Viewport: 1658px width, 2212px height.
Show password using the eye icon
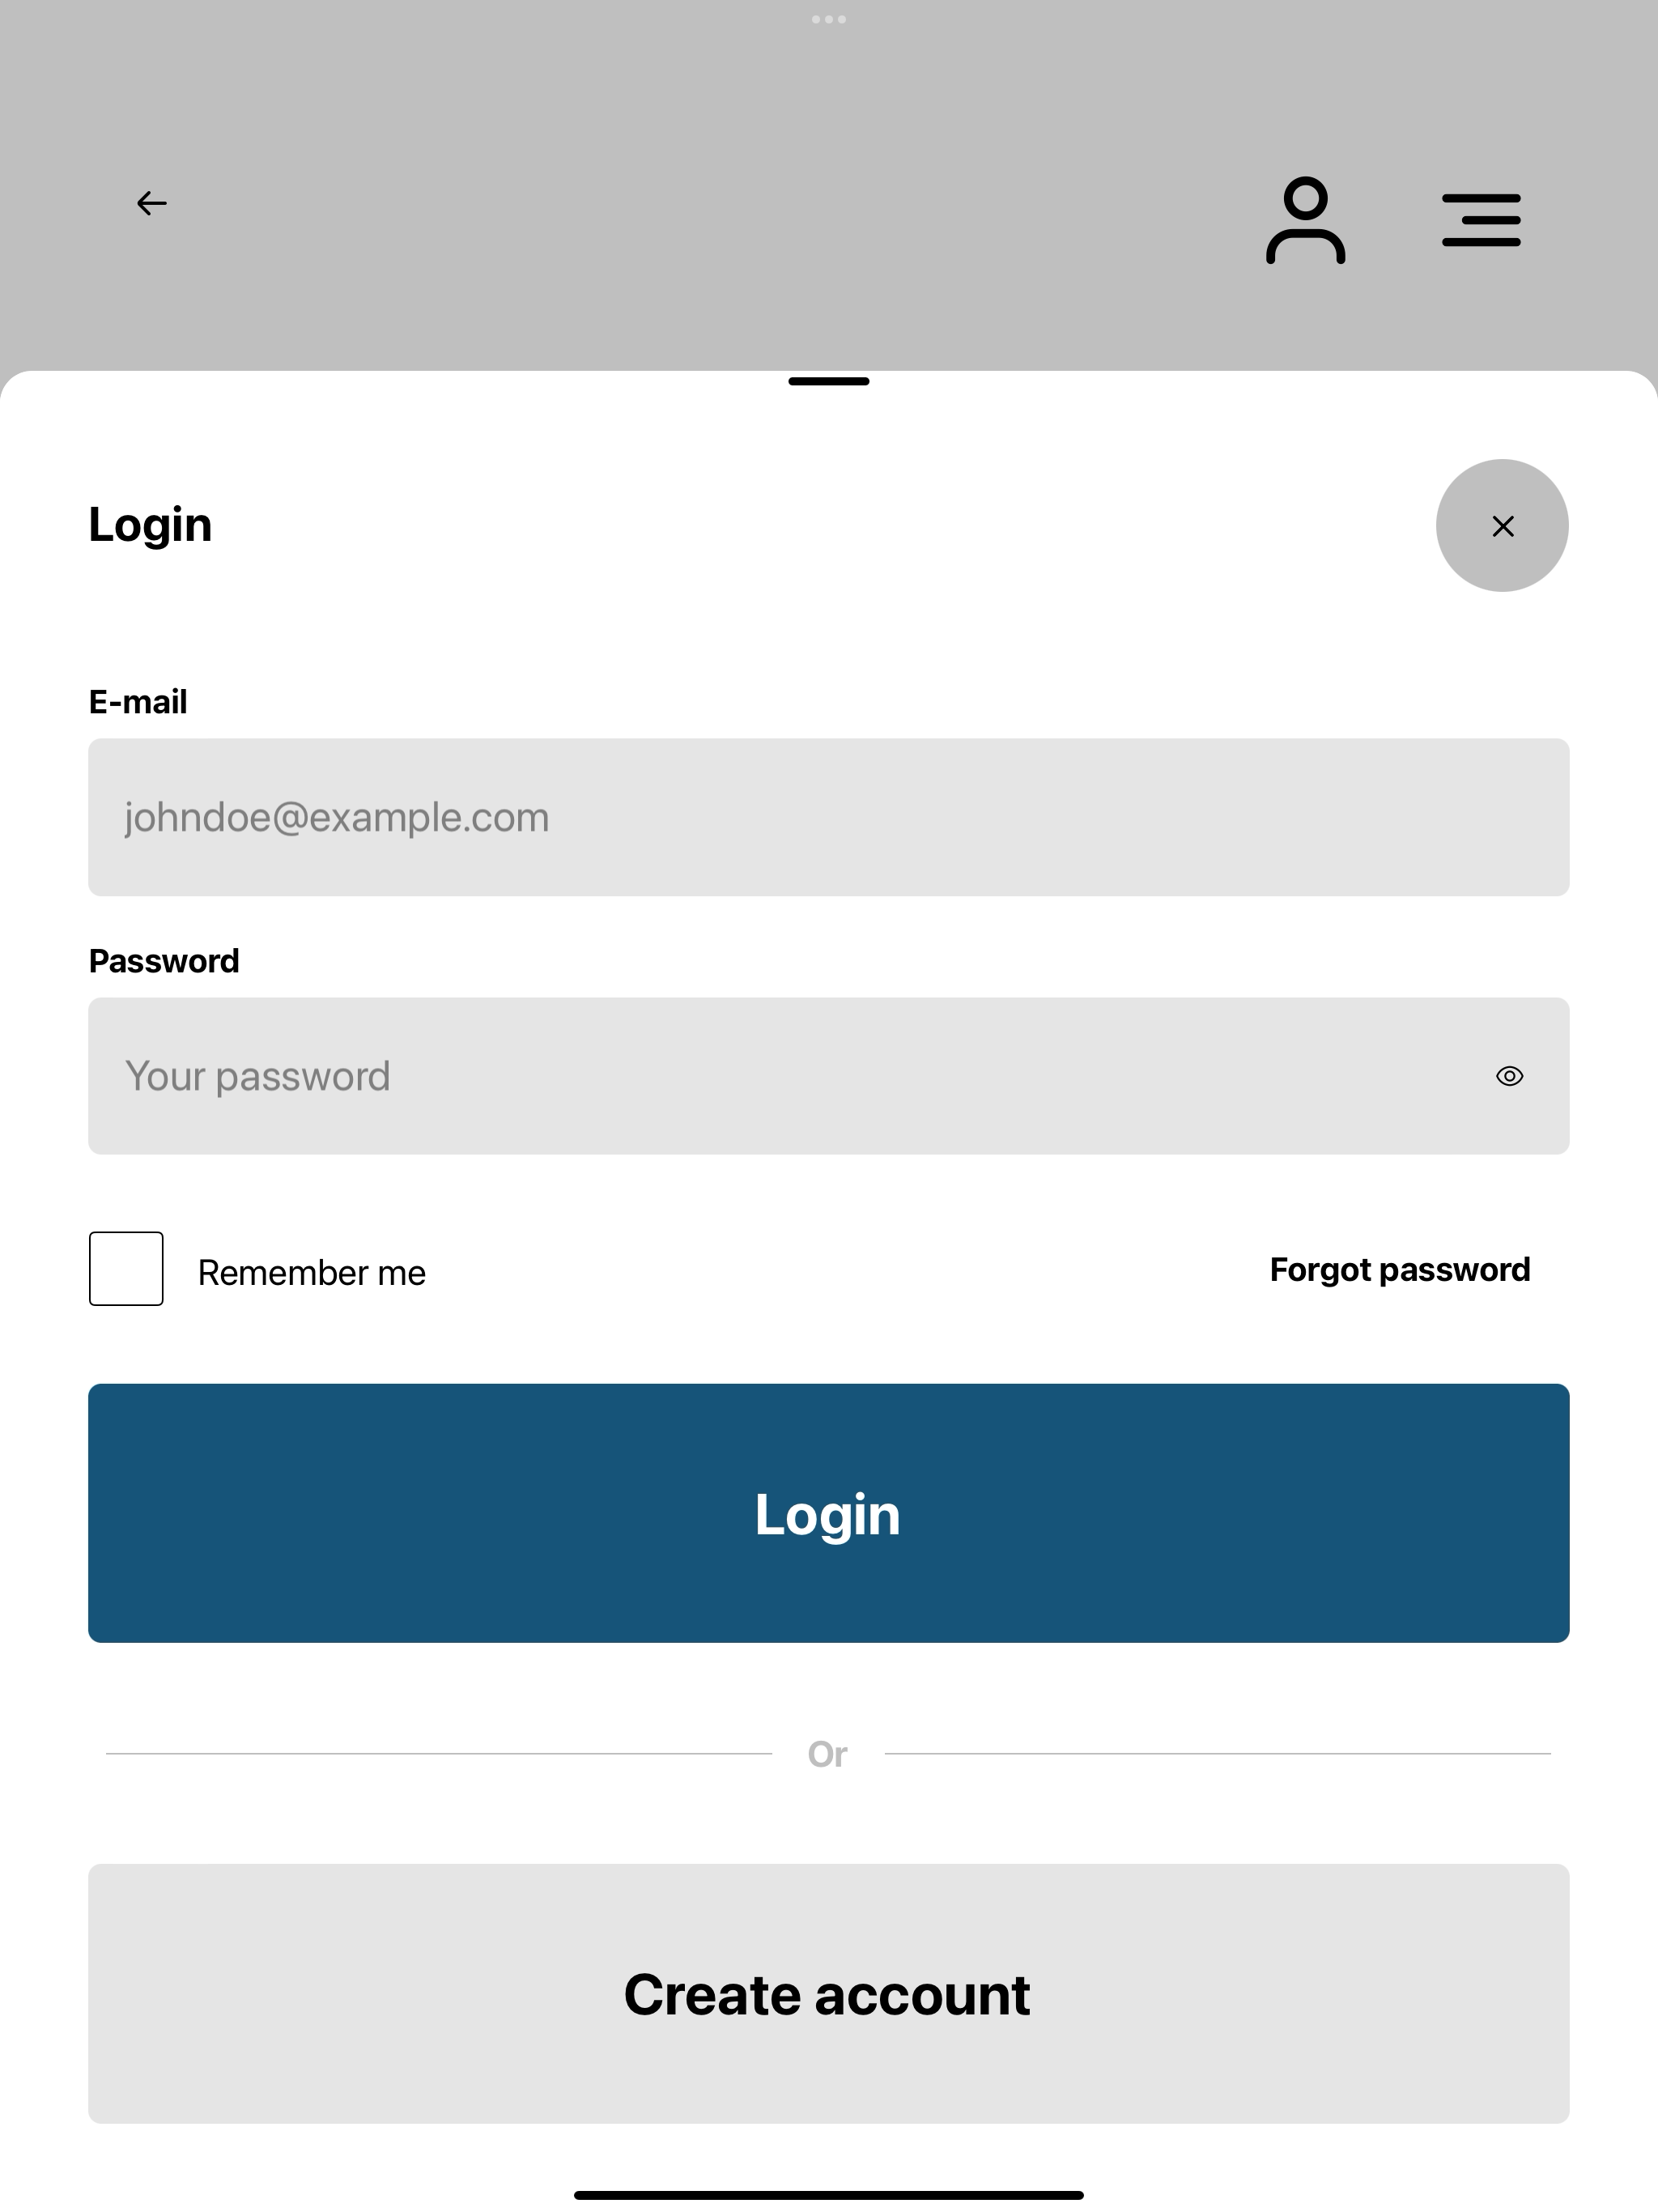pos(1509,1076)
